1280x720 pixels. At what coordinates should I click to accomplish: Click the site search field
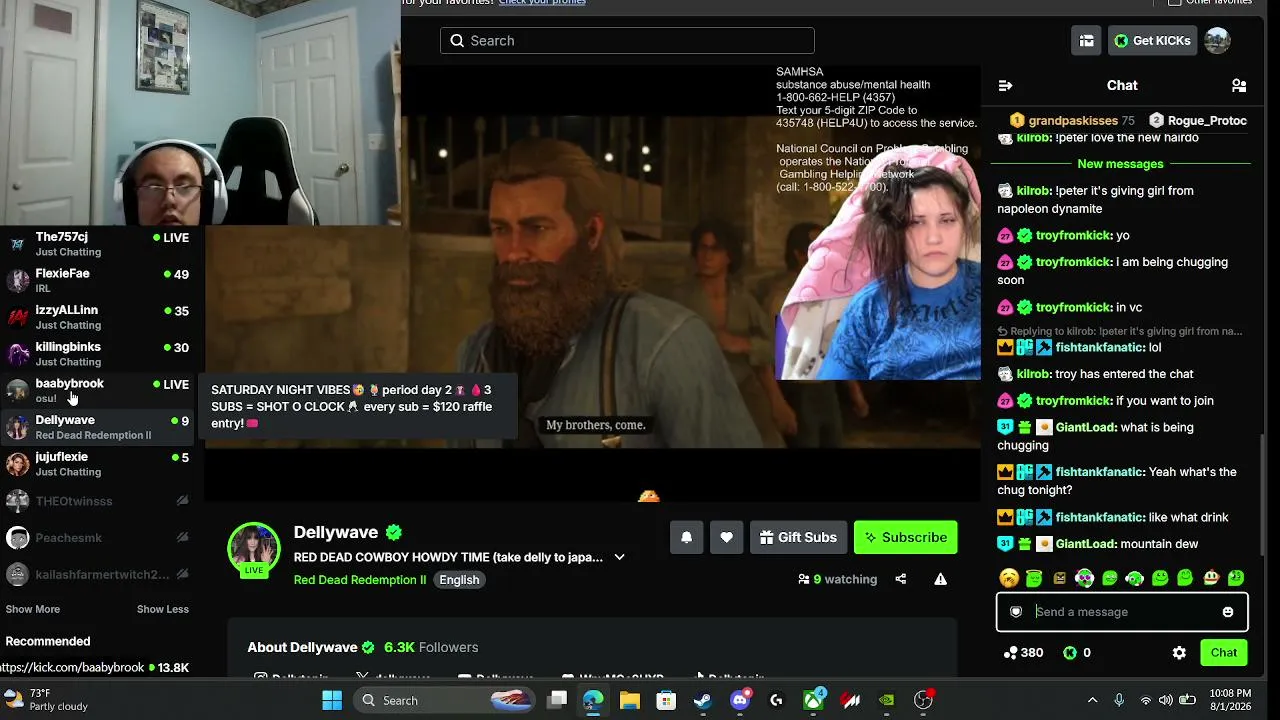pyautogui.click(x=627, y=41)
